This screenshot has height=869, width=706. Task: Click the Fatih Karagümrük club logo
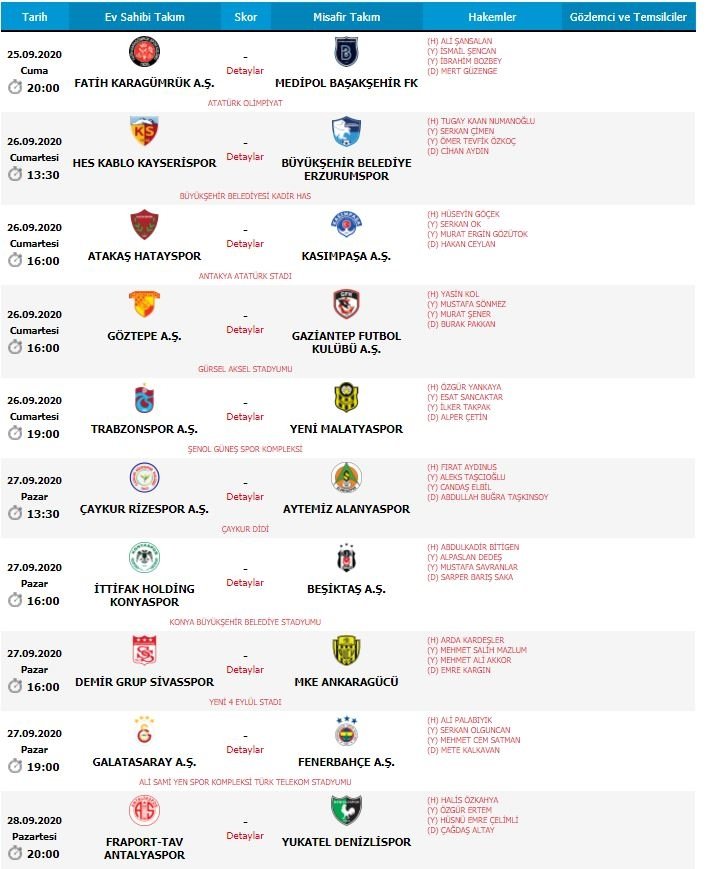pyautogui.click(x=145, y=52)
